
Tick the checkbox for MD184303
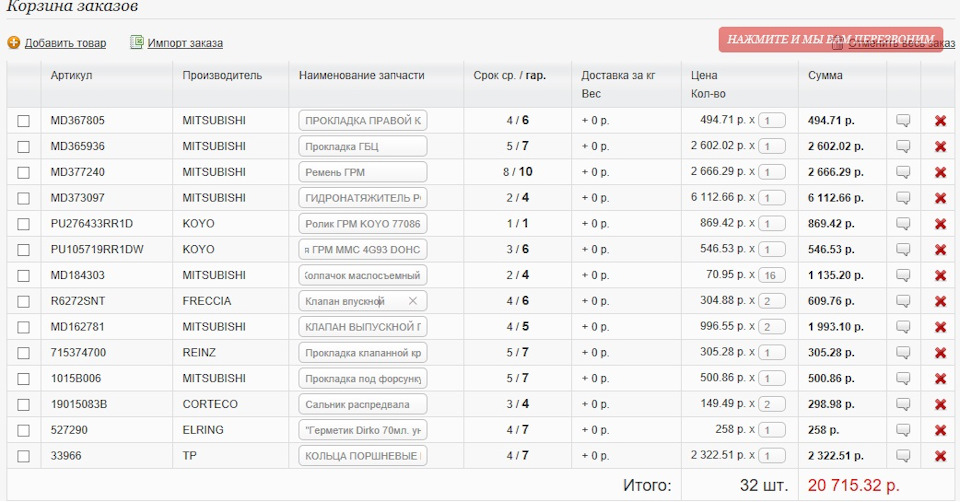(x=23, y=275)
